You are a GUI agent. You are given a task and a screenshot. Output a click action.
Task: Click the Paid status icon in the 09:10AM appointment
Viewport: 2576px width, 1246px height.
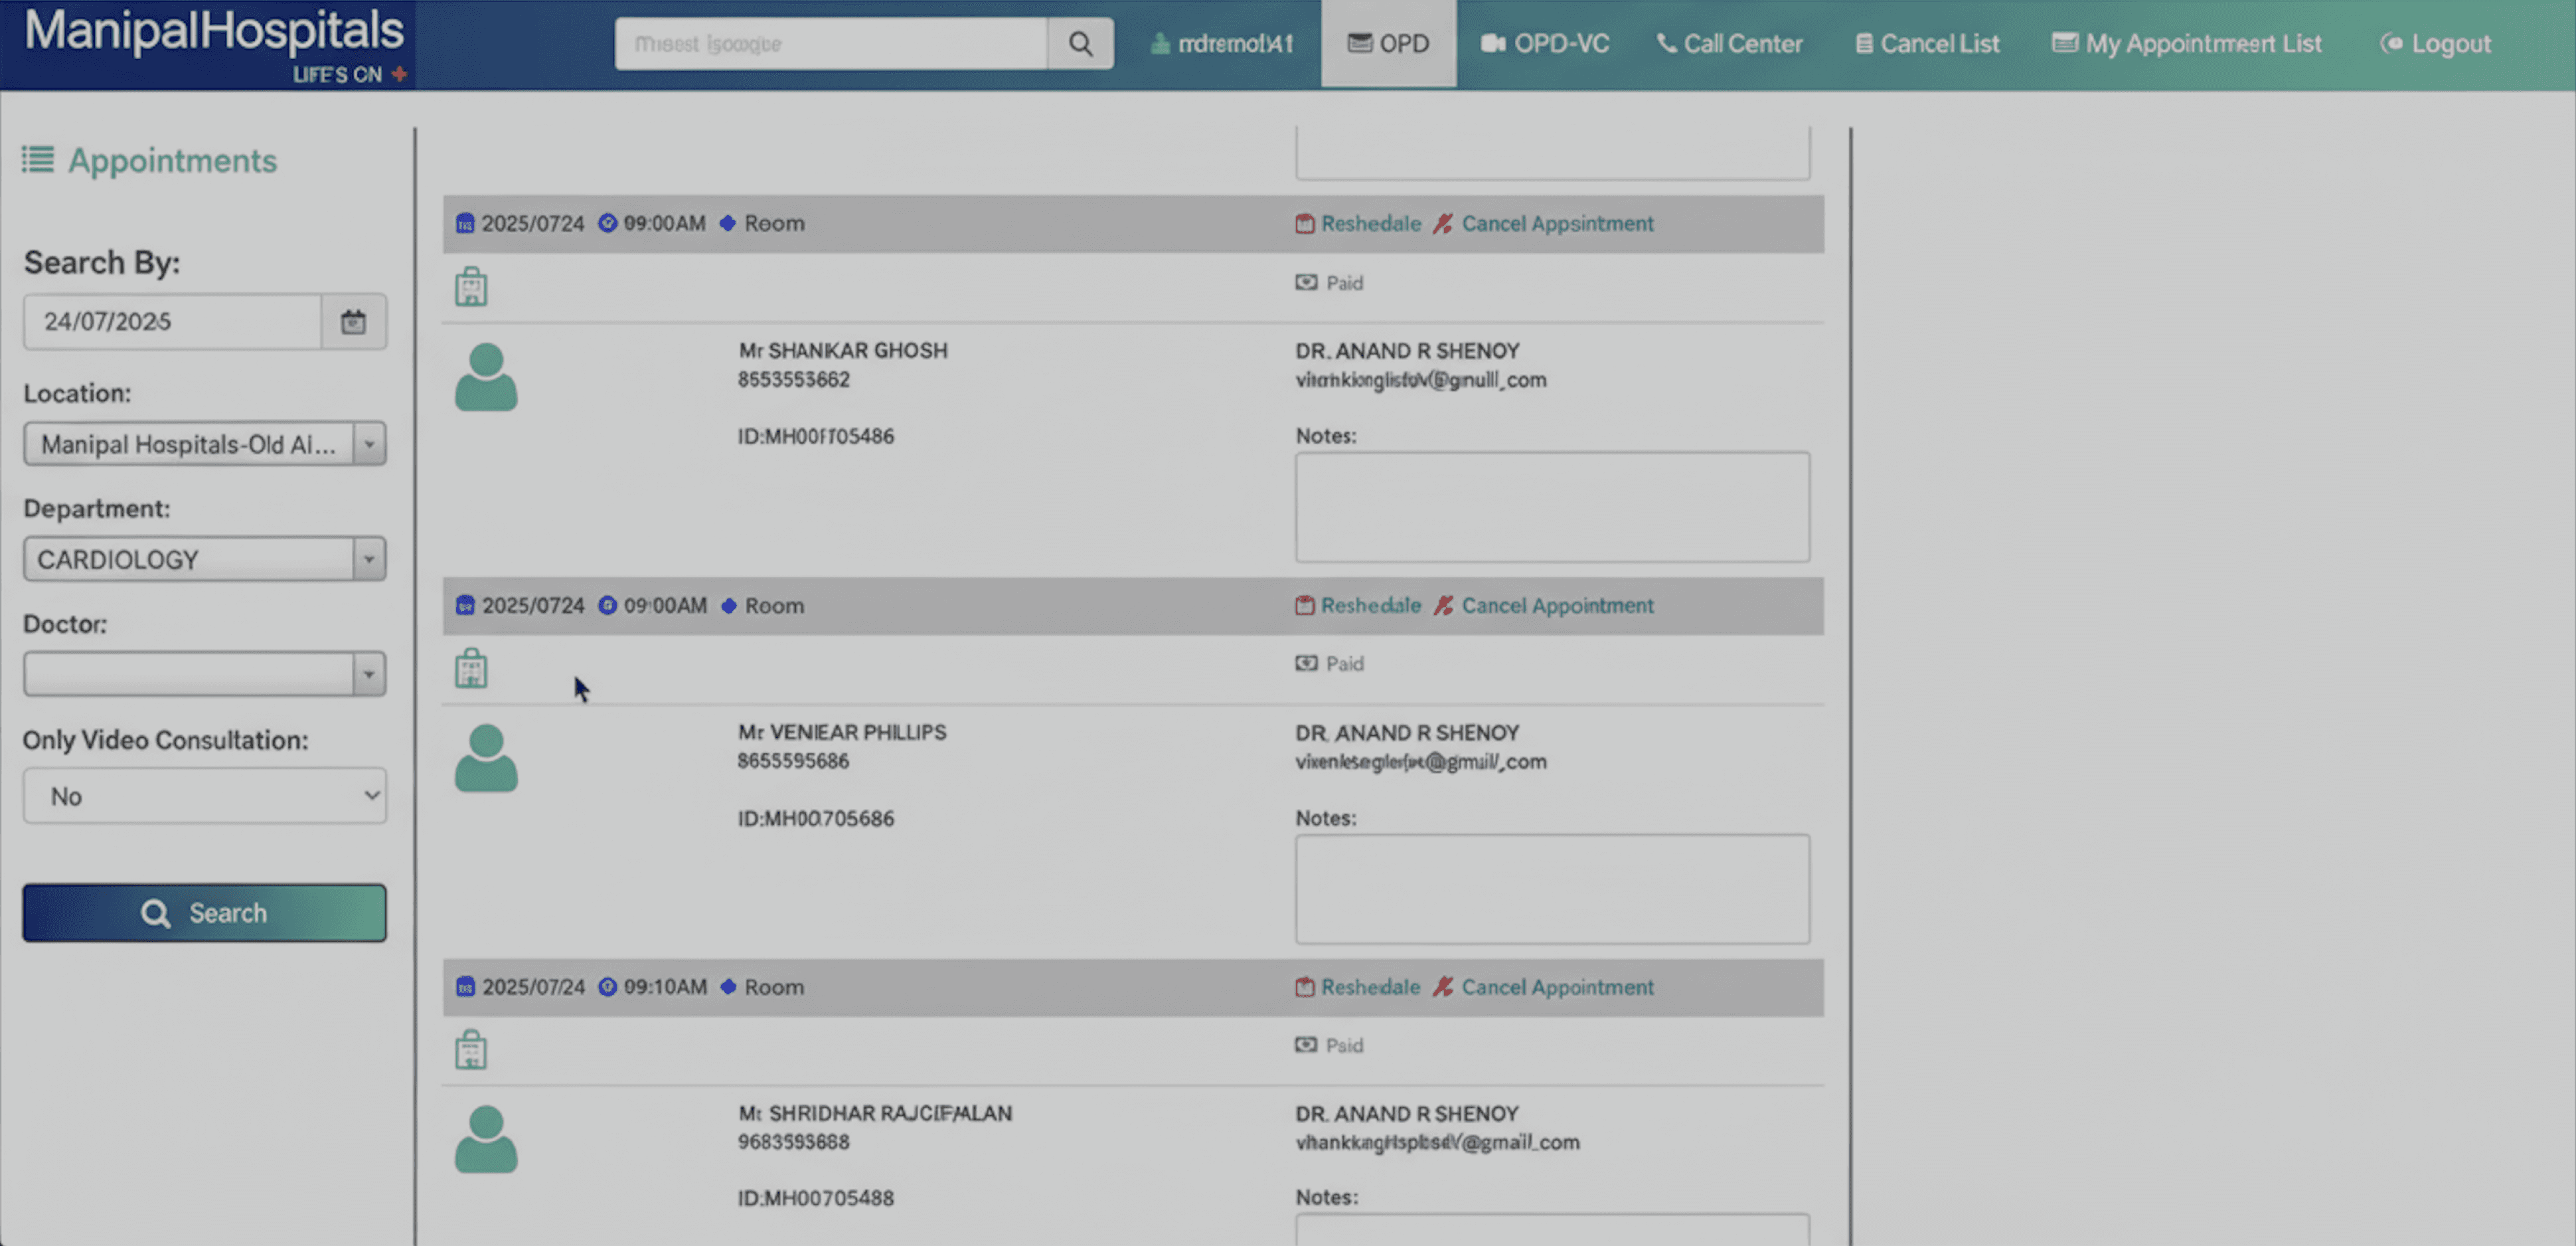[x=1306, y=1045]
